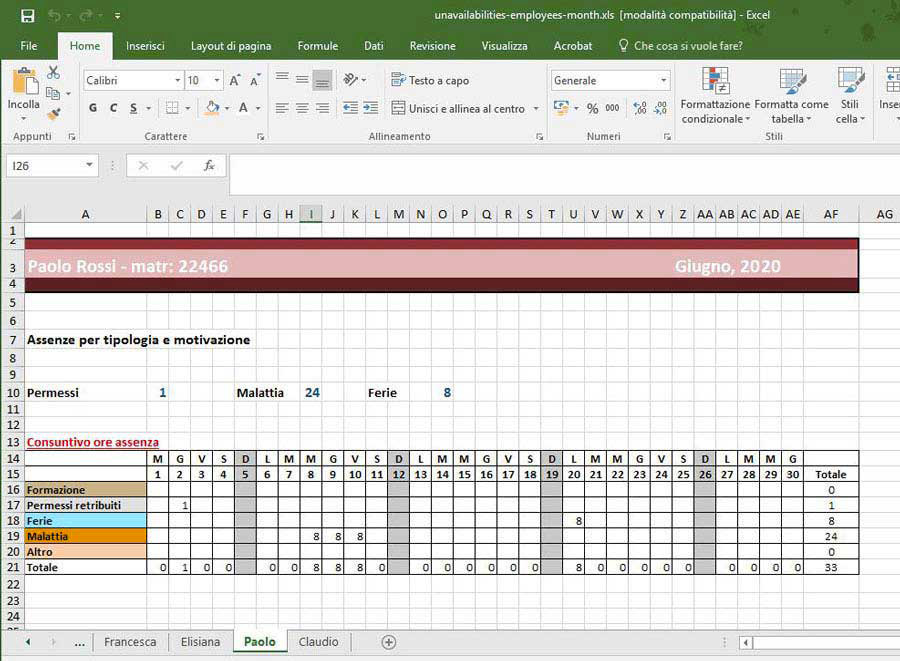The image size is (900, 661).
Task: Center text horizontally
Action: point(302,108)
